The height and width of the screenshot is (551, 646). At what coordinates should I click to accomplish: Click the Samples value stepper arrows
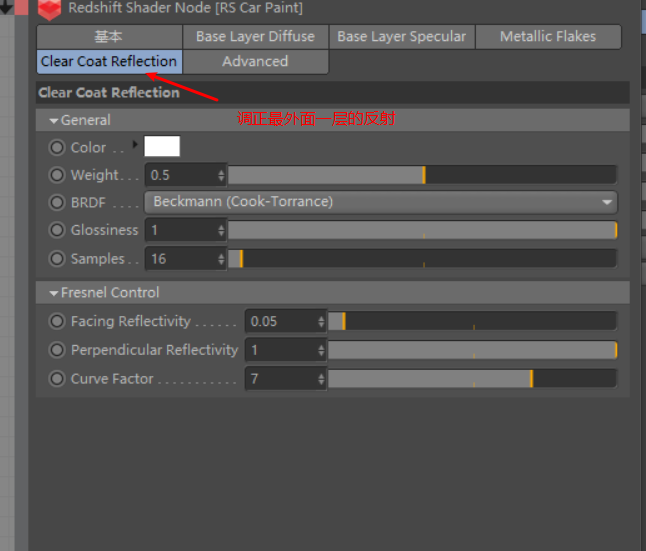coord(221,259)
